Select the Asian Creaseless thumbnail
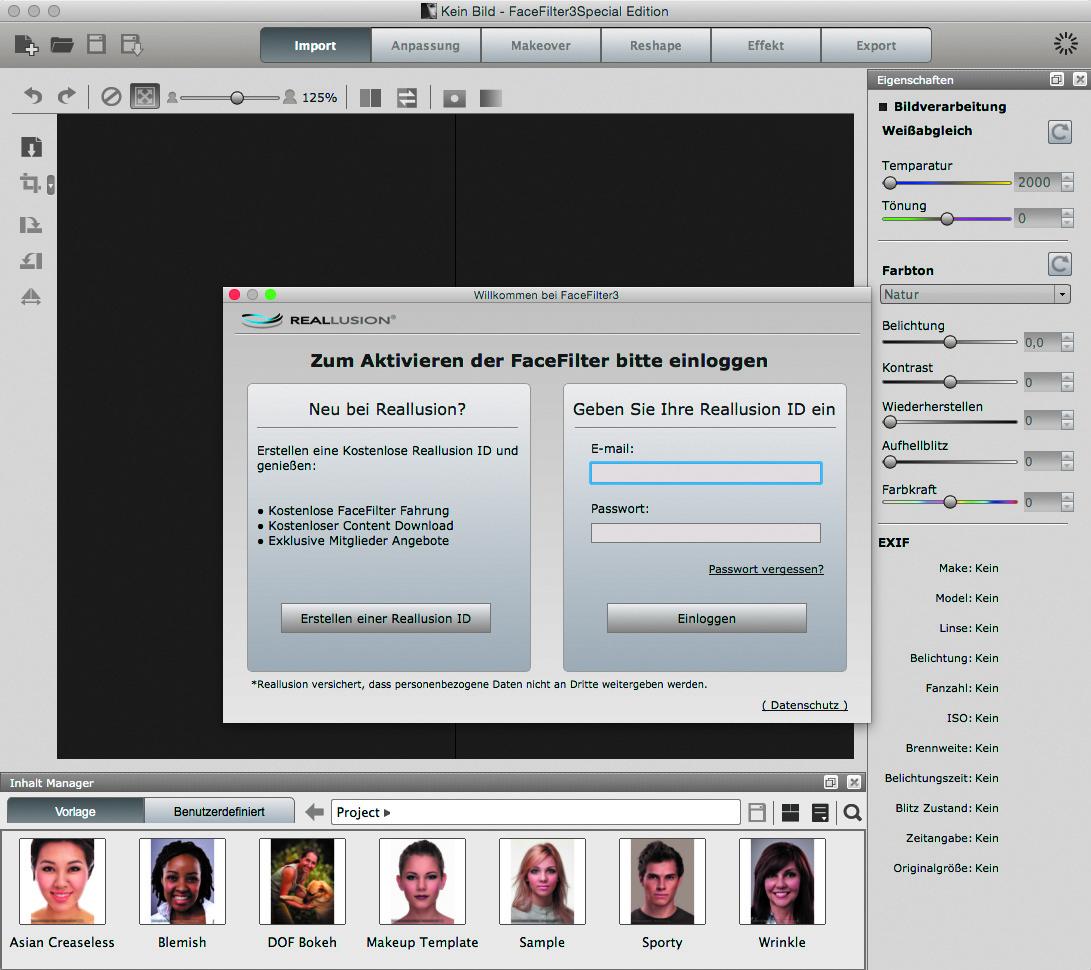1091x970 pixels. point(62,881)
